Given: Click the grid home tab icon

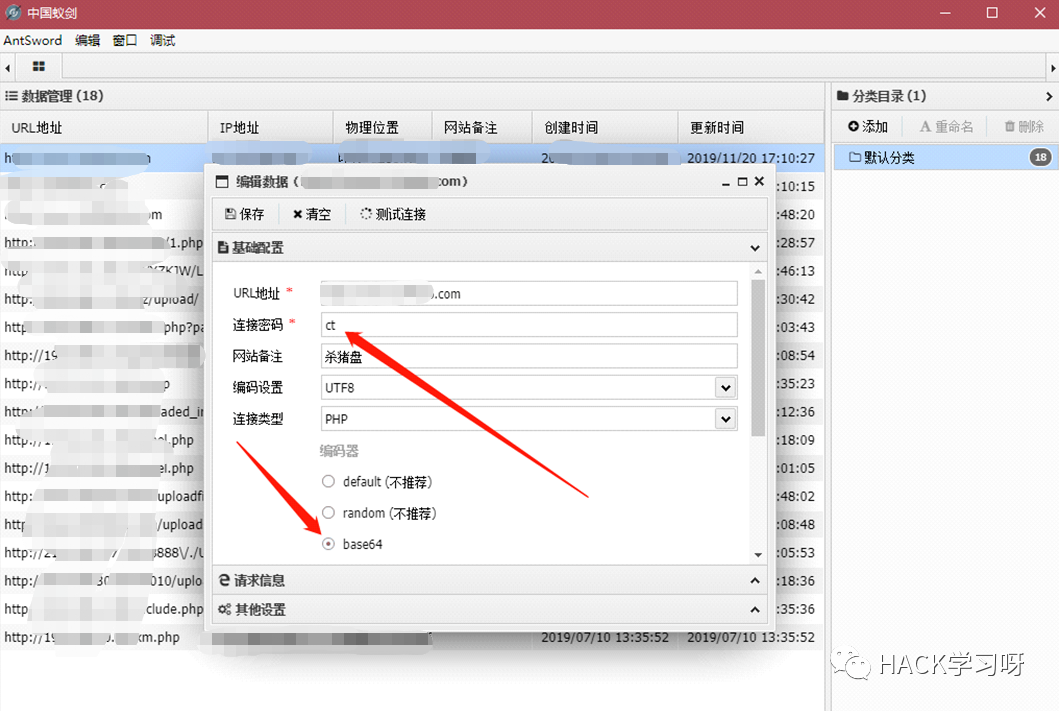Looking at the screenshot, I should [38, 66].
